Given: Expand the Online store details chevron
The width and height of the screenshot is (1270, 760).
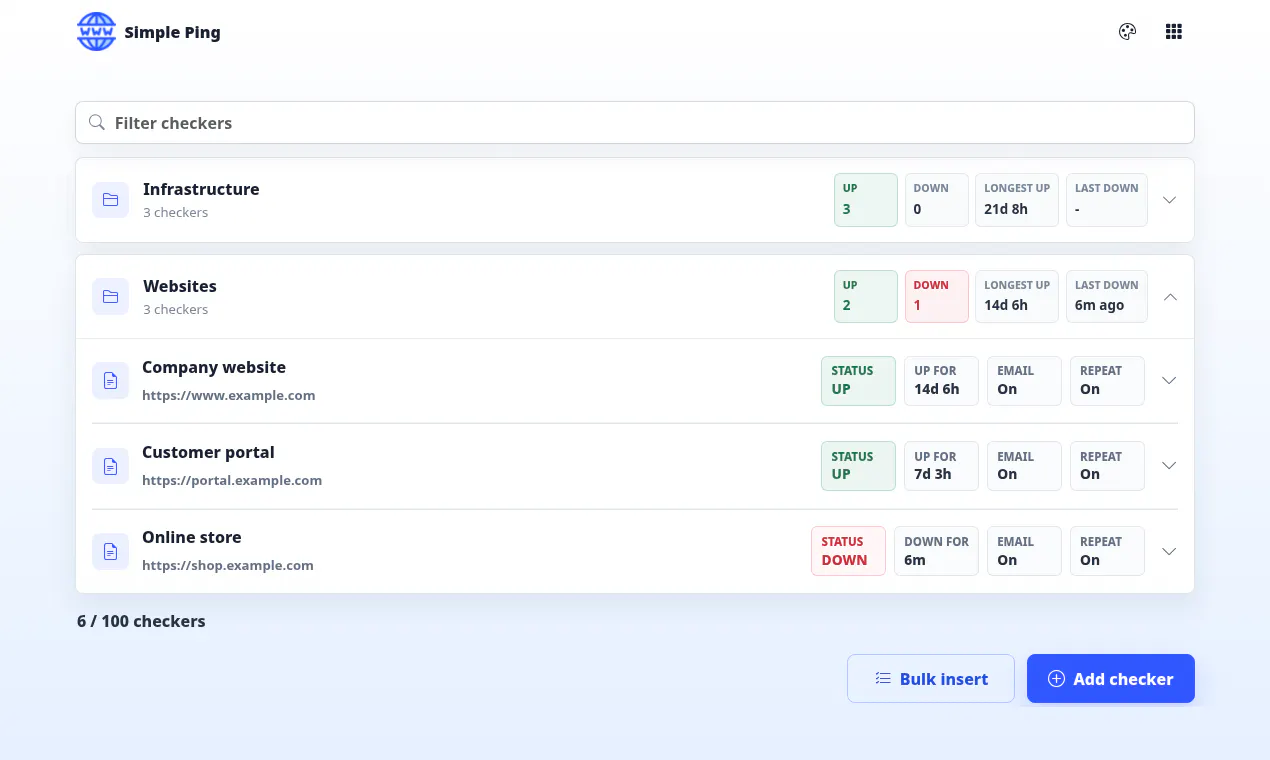Looking at the screenshot, I should pos(1168,551).
